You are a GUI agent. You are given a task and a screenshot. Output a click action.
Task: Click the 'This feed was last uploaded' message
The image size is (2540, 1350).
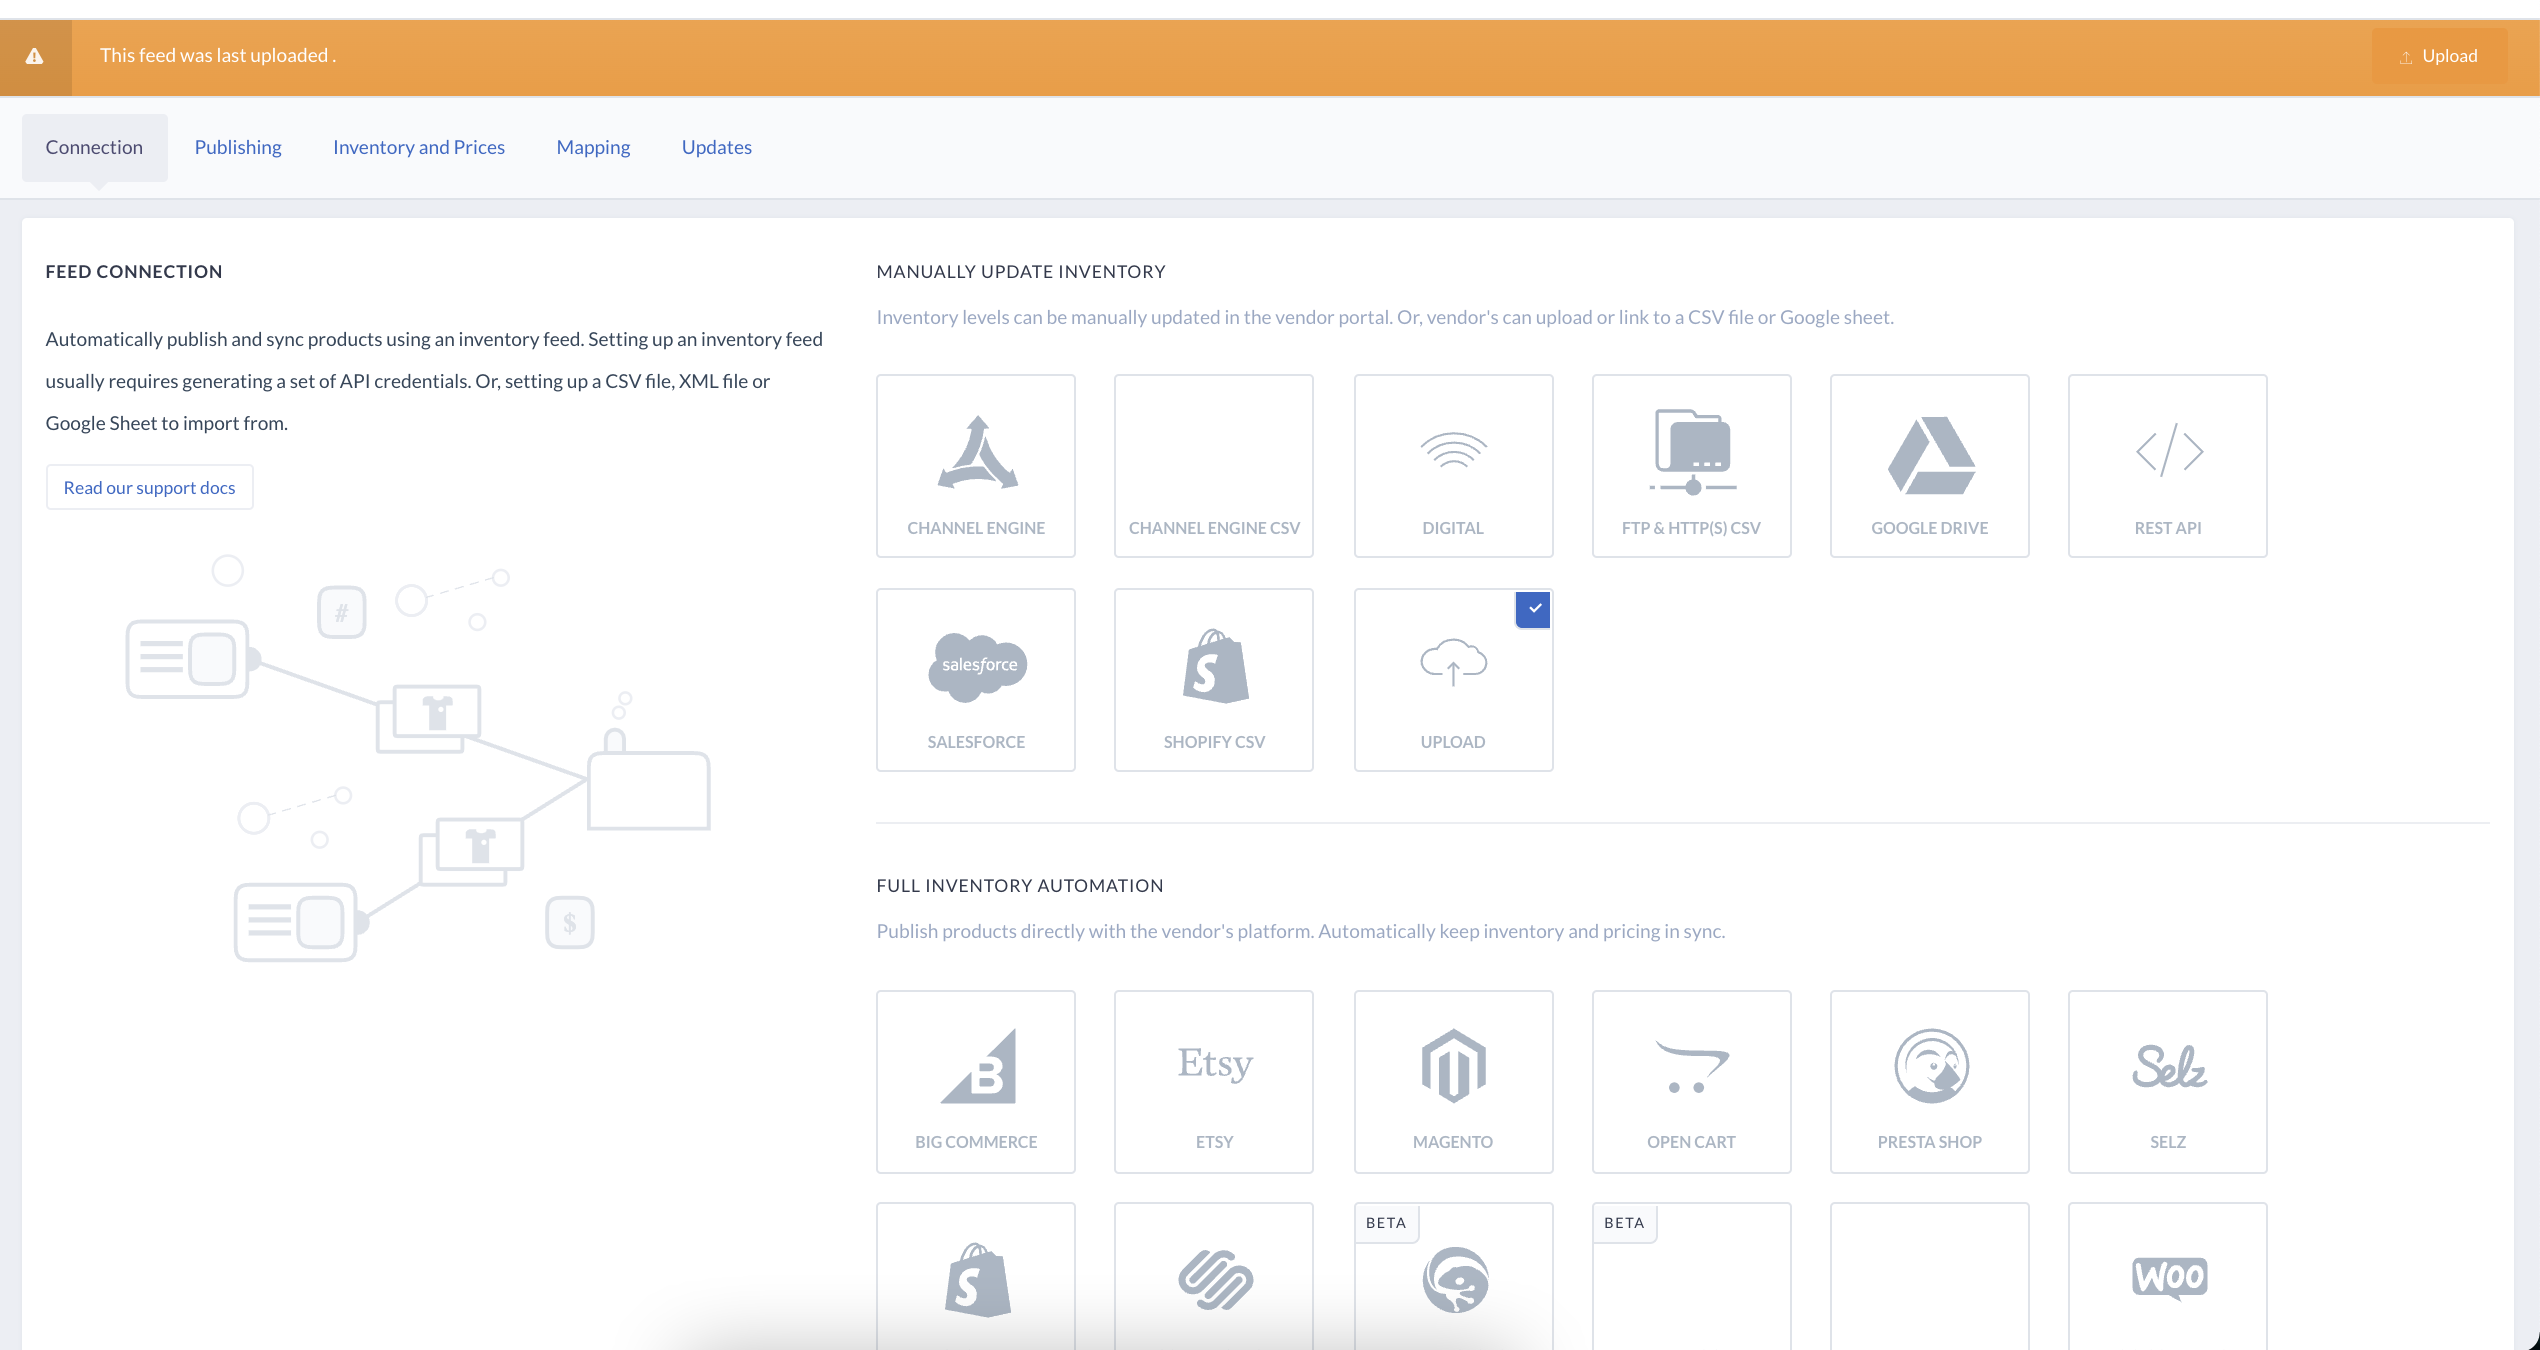pos(218,55)
